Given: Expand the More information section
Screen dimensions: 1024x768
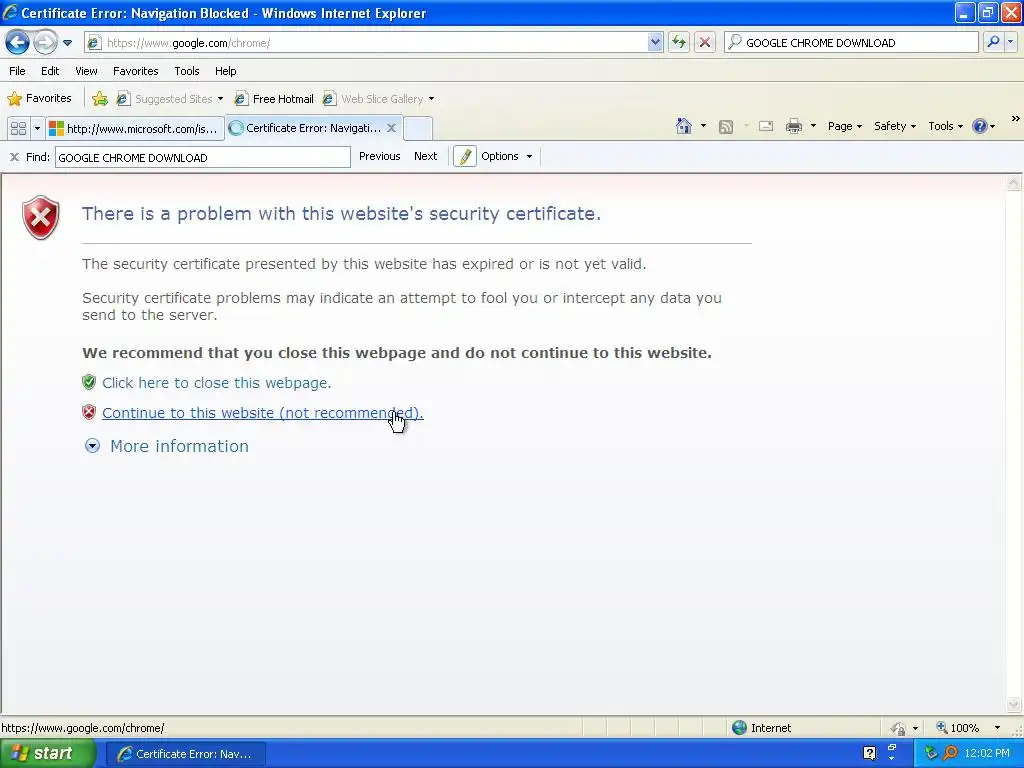Looking at the screenshot, I should pos(167,446).
